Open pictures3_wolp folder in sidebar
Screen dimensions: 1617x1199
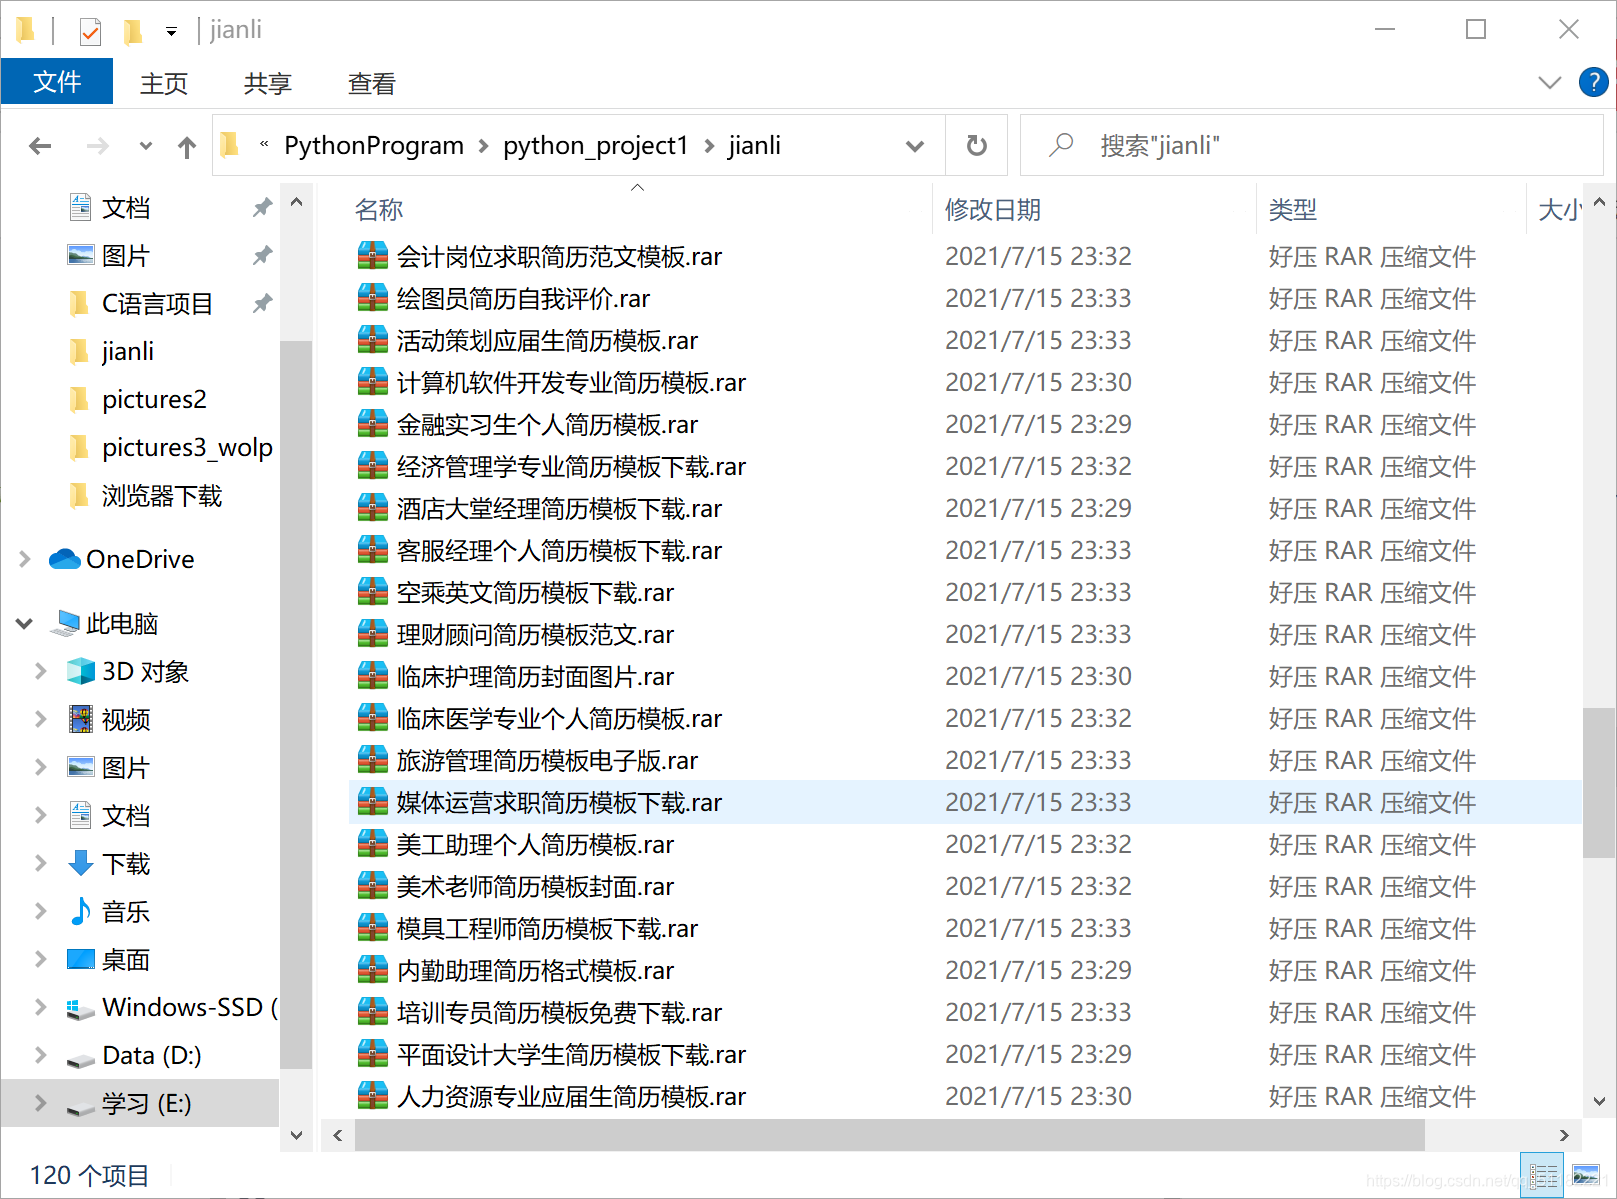187,448
